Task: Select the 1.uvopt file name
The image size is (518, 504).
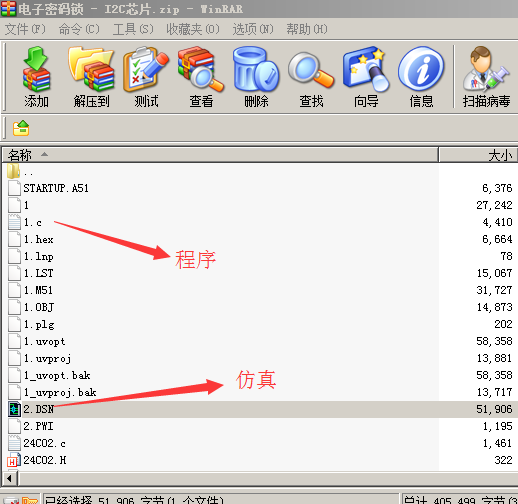Action: 44,341
